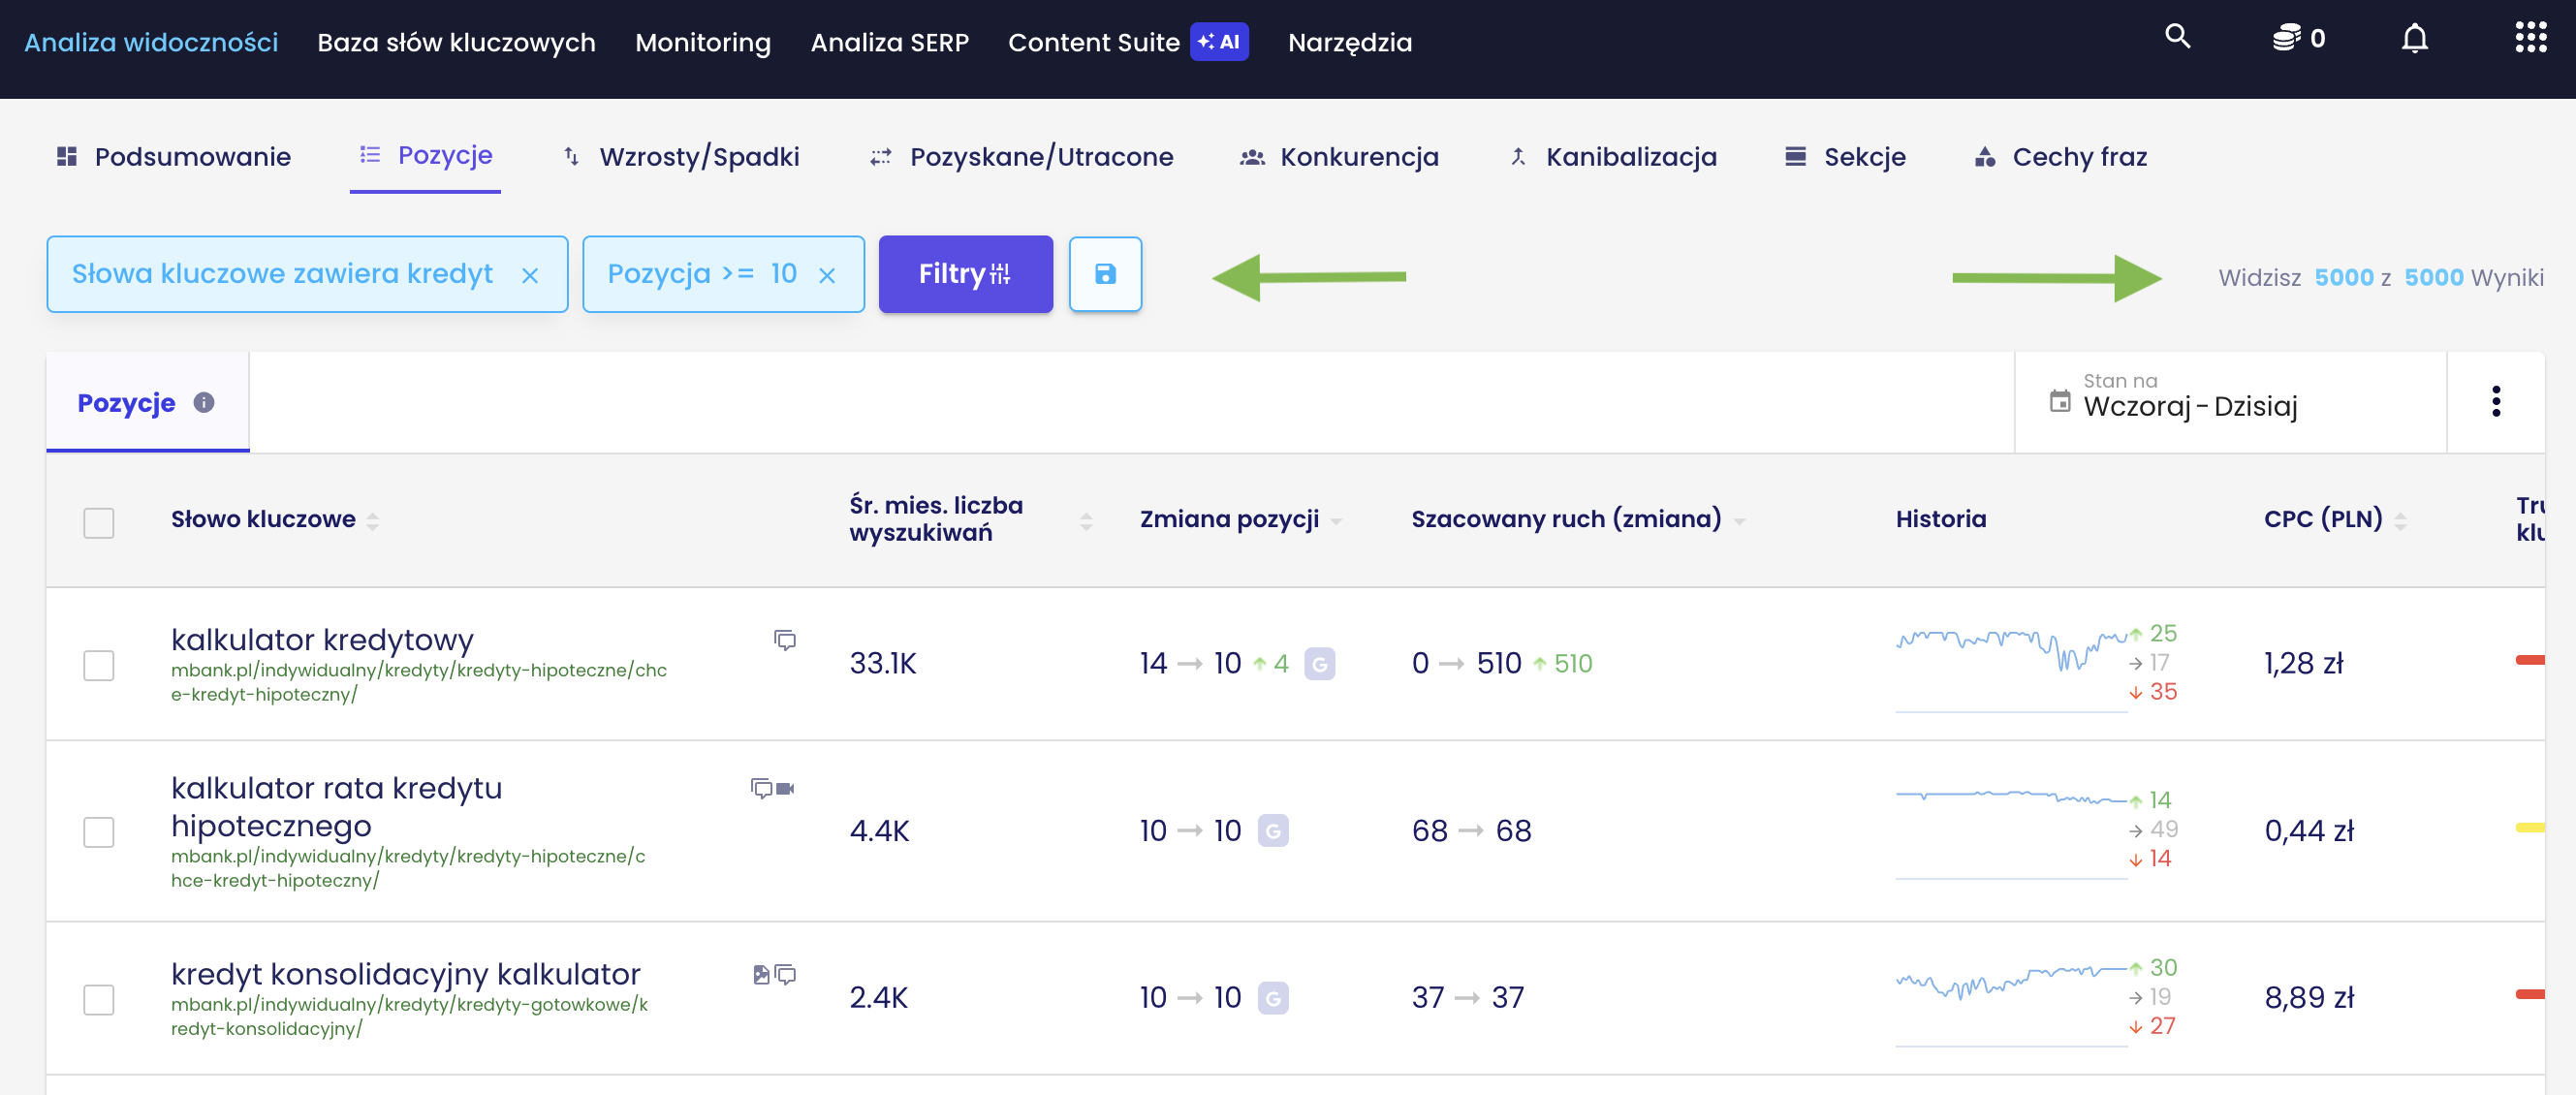Click the Kanibalizacja merge icon
The height and width of the screenshot is (1095, 2576).
click(x=1518, y=156)
